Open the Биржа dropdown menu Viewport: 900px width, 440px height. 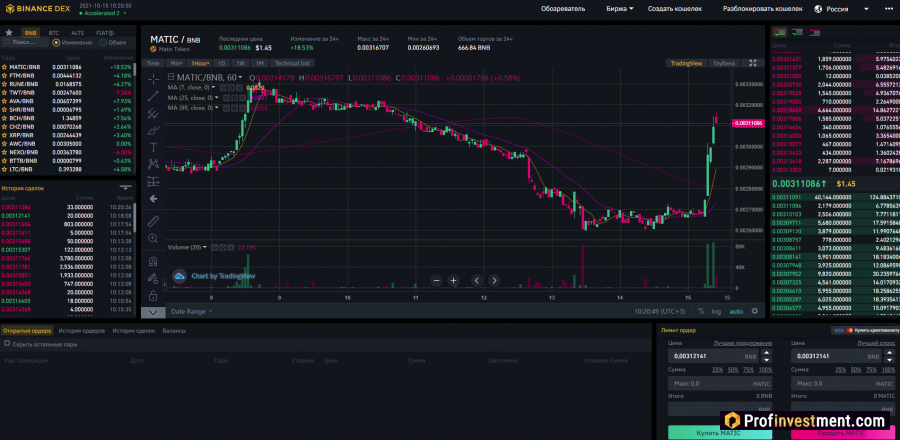(620, 9)
